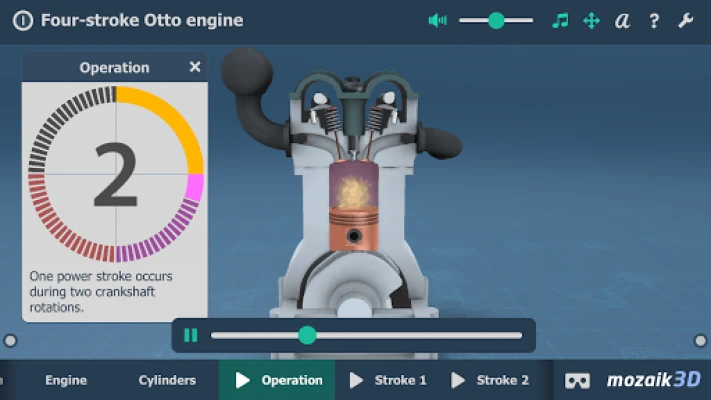Click the animation progress slider handle
The width and height of the screenshot is (711, 400).
pos(307,336)
